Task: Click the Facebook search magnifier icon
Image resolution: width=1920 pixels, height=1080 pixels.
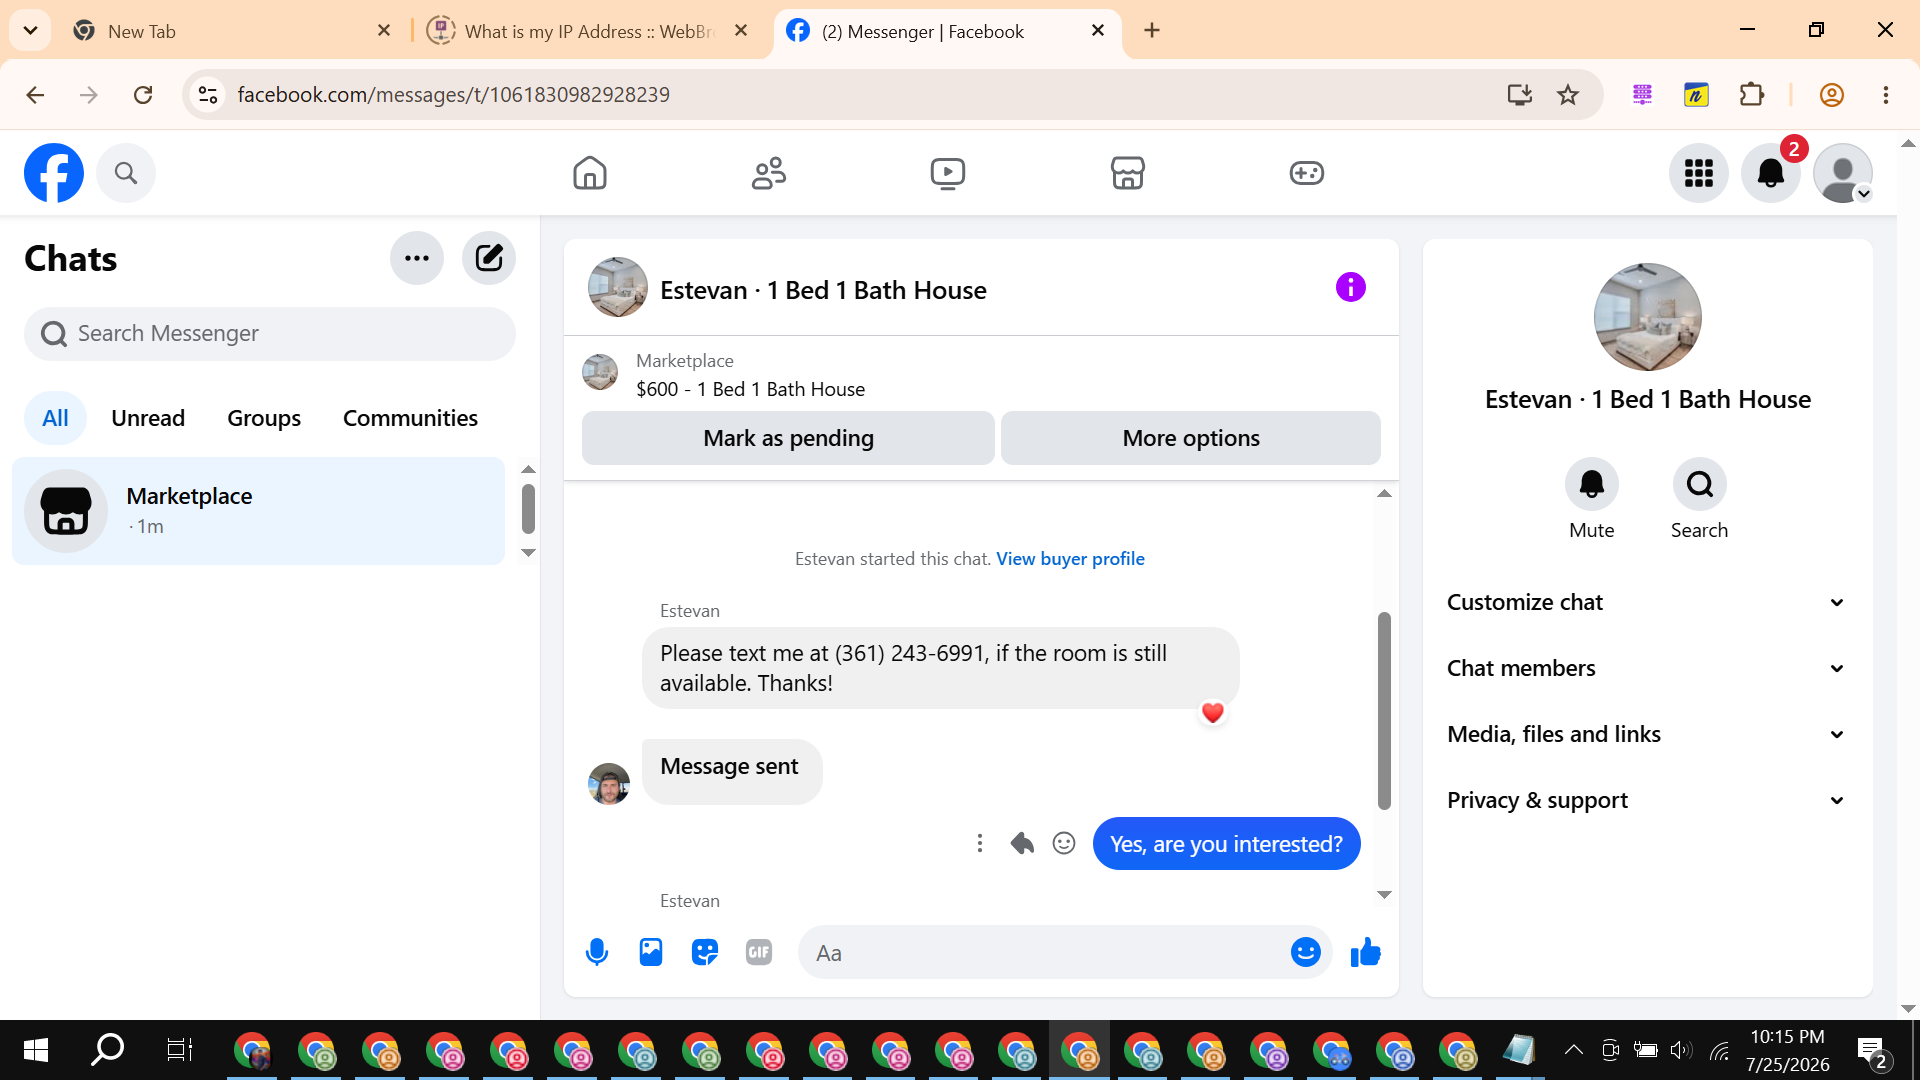Action: click(126, 173)
